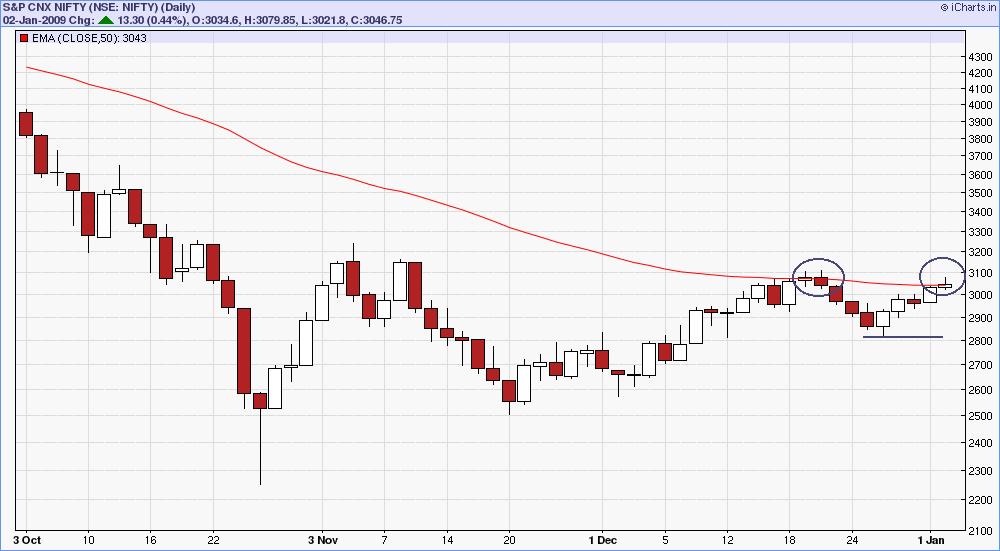1000x551 pixels.
Task: Click the green up-arrow change indicator
Action: 105,20
